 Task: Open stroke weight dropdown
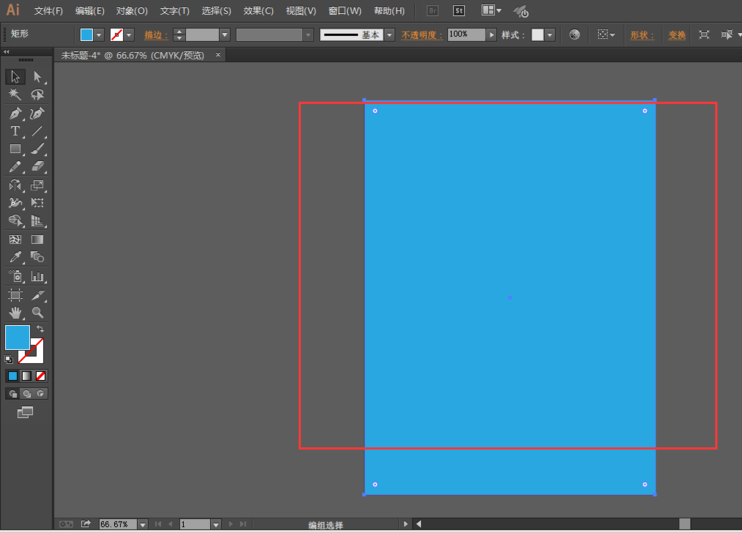point(225,35)
